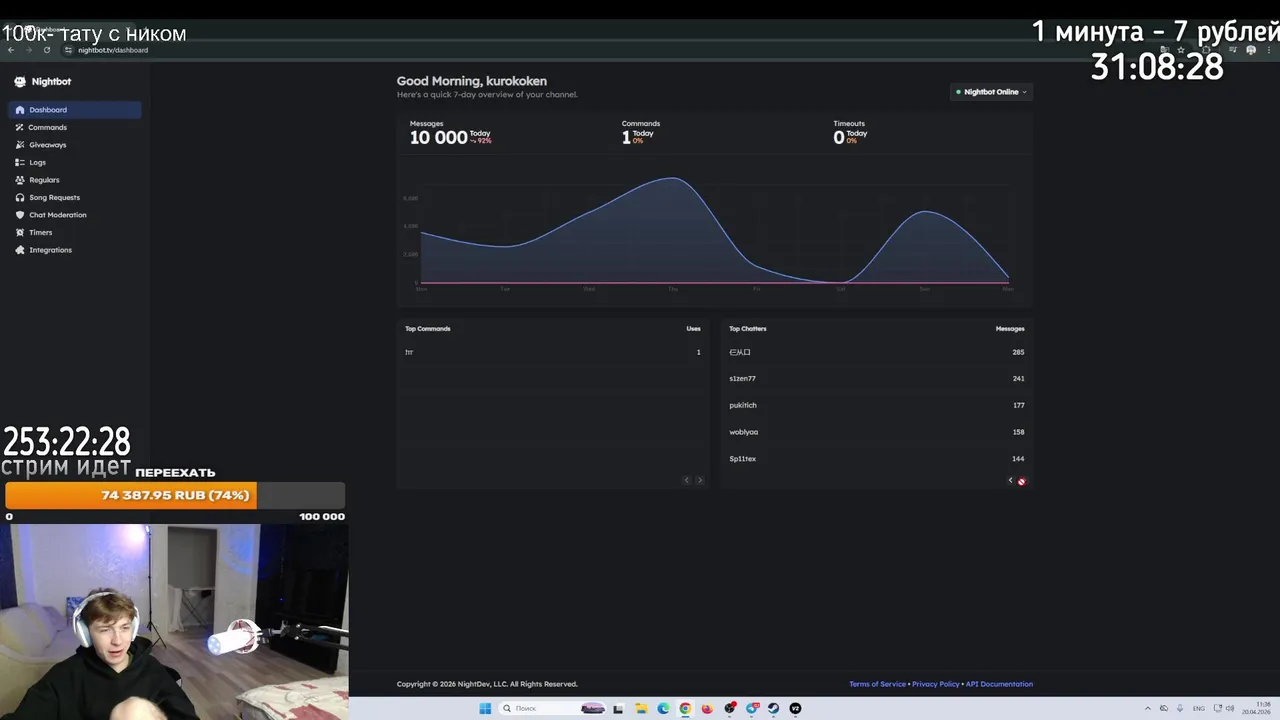The height and width of the screenshot is (720, 1280).
Task: Open the browser extensions puzzle icon
Action: [1206, 50]
